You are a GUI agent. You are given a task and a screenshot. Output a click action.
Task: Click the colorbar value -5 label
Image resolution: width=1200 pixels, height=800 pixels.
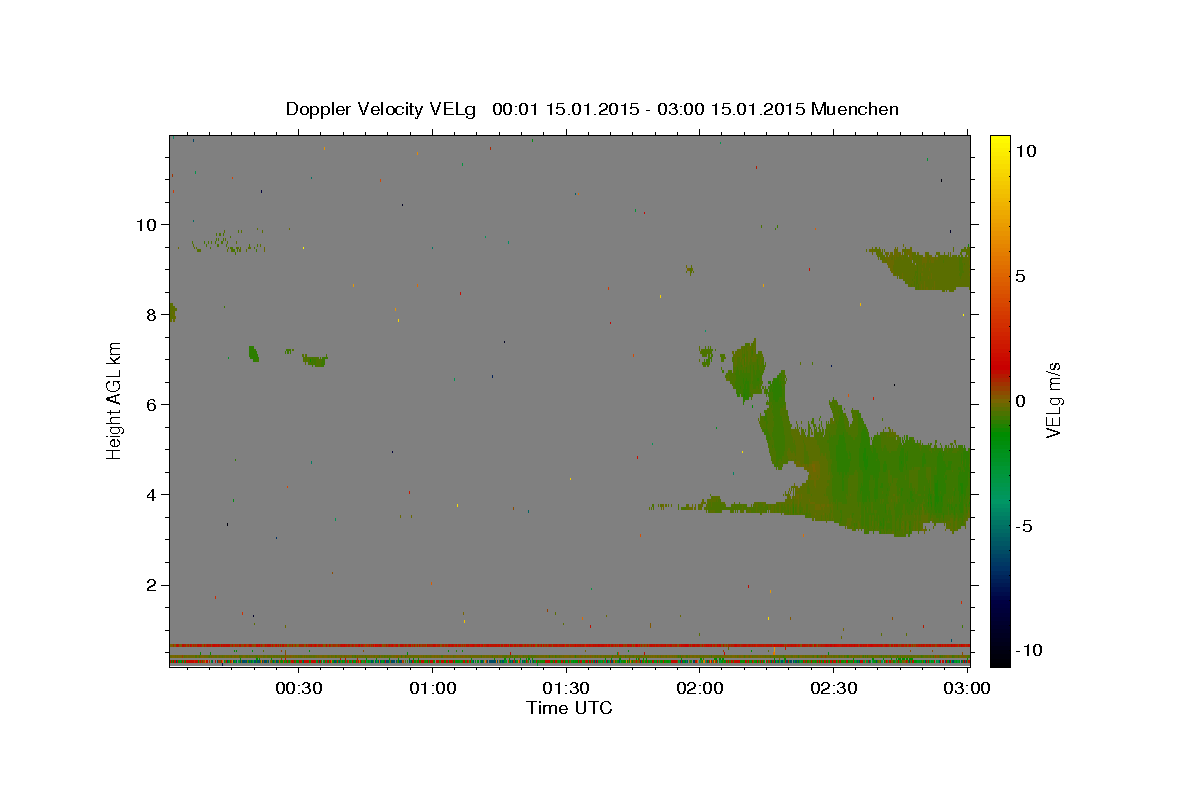tap(1024, 526)
